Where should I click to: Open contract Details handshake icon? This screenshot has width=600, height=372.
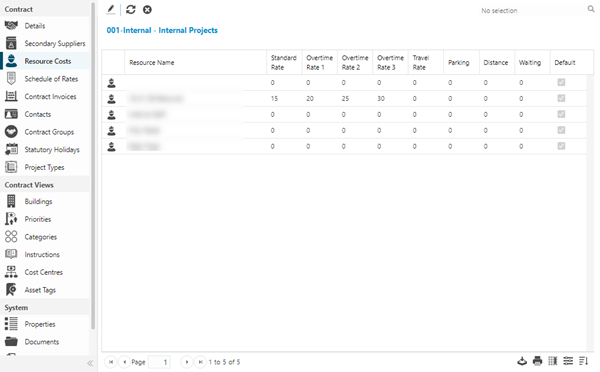[x=11, y=26]
